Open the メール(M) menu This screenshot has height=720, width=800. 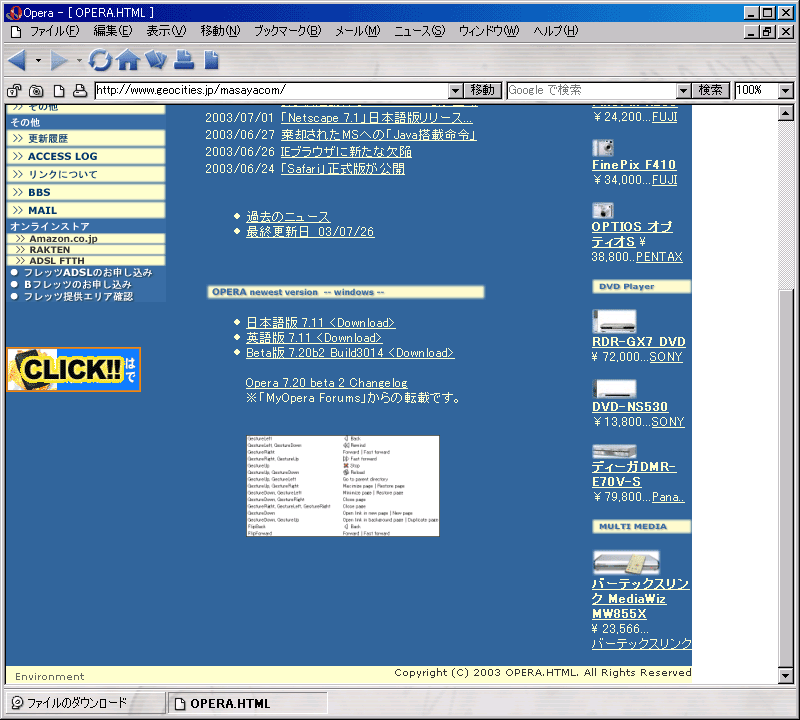(358, 31)
